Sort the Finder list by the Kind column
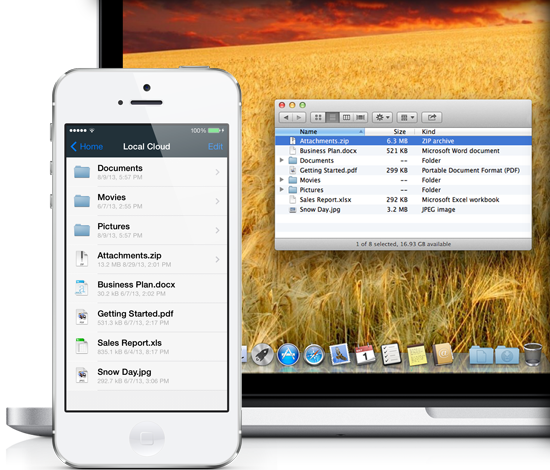The width and height of the screenshot is (550, 470). click(x=473, y=132)
